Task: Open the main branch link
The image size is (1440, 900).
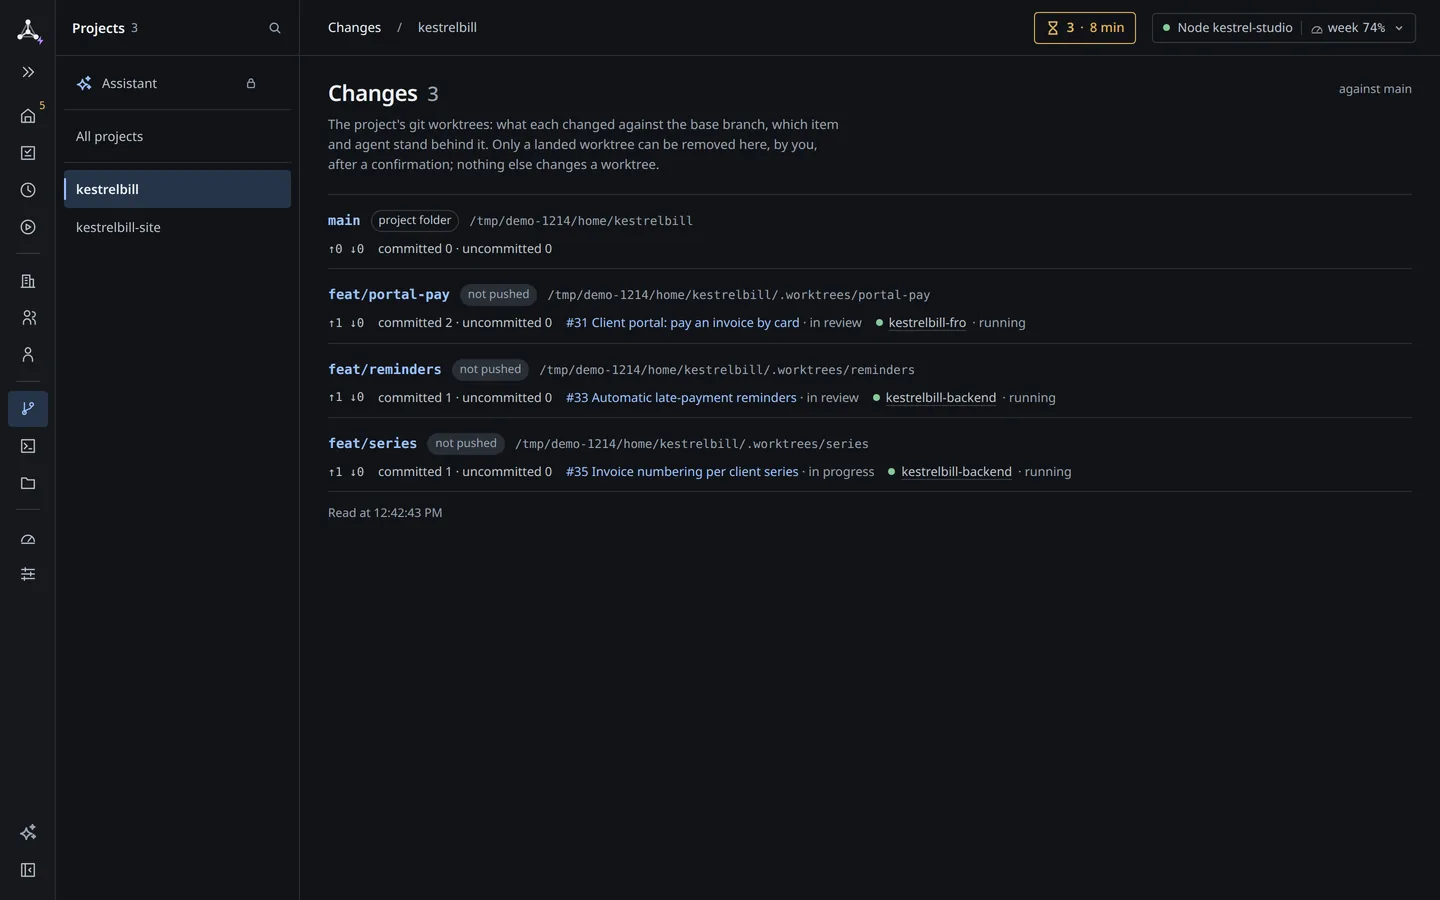Action: coord(344,221)
